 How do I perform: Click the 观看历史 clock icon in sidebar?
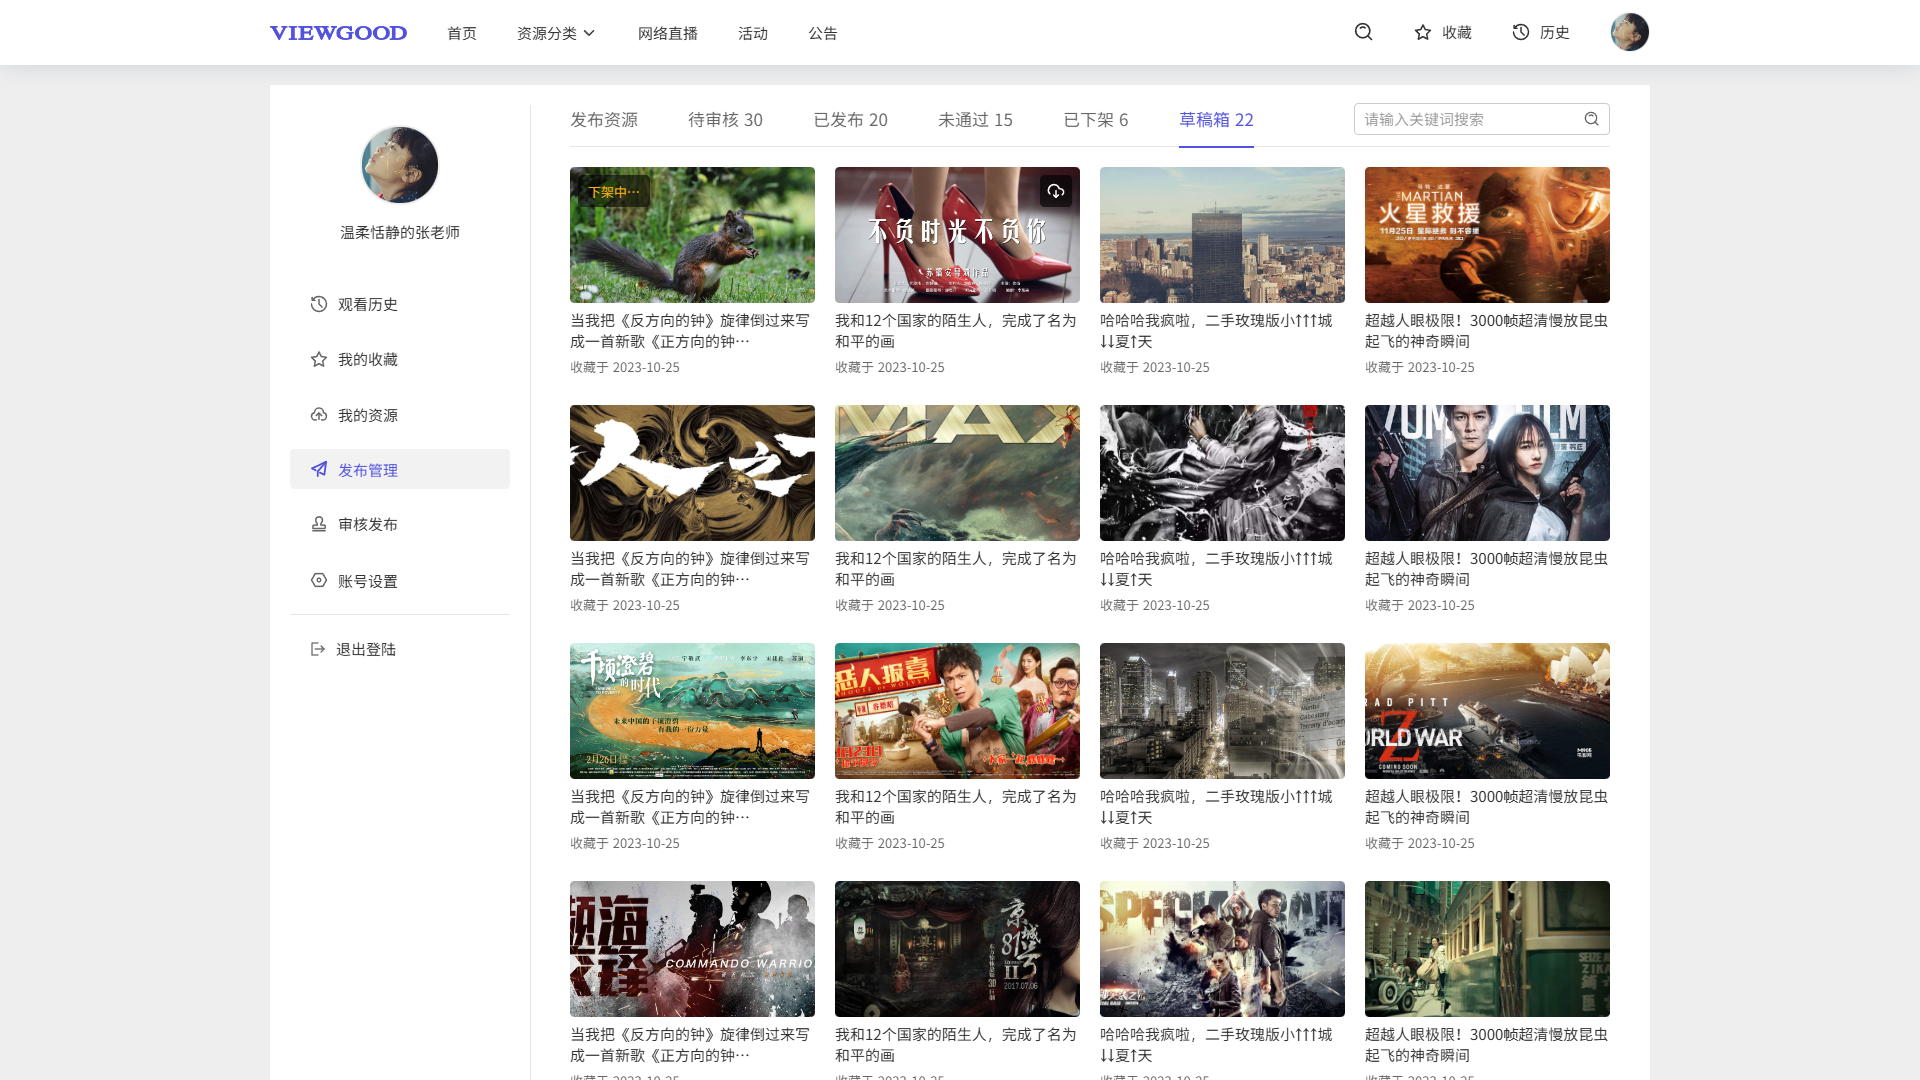pos(318,304)
